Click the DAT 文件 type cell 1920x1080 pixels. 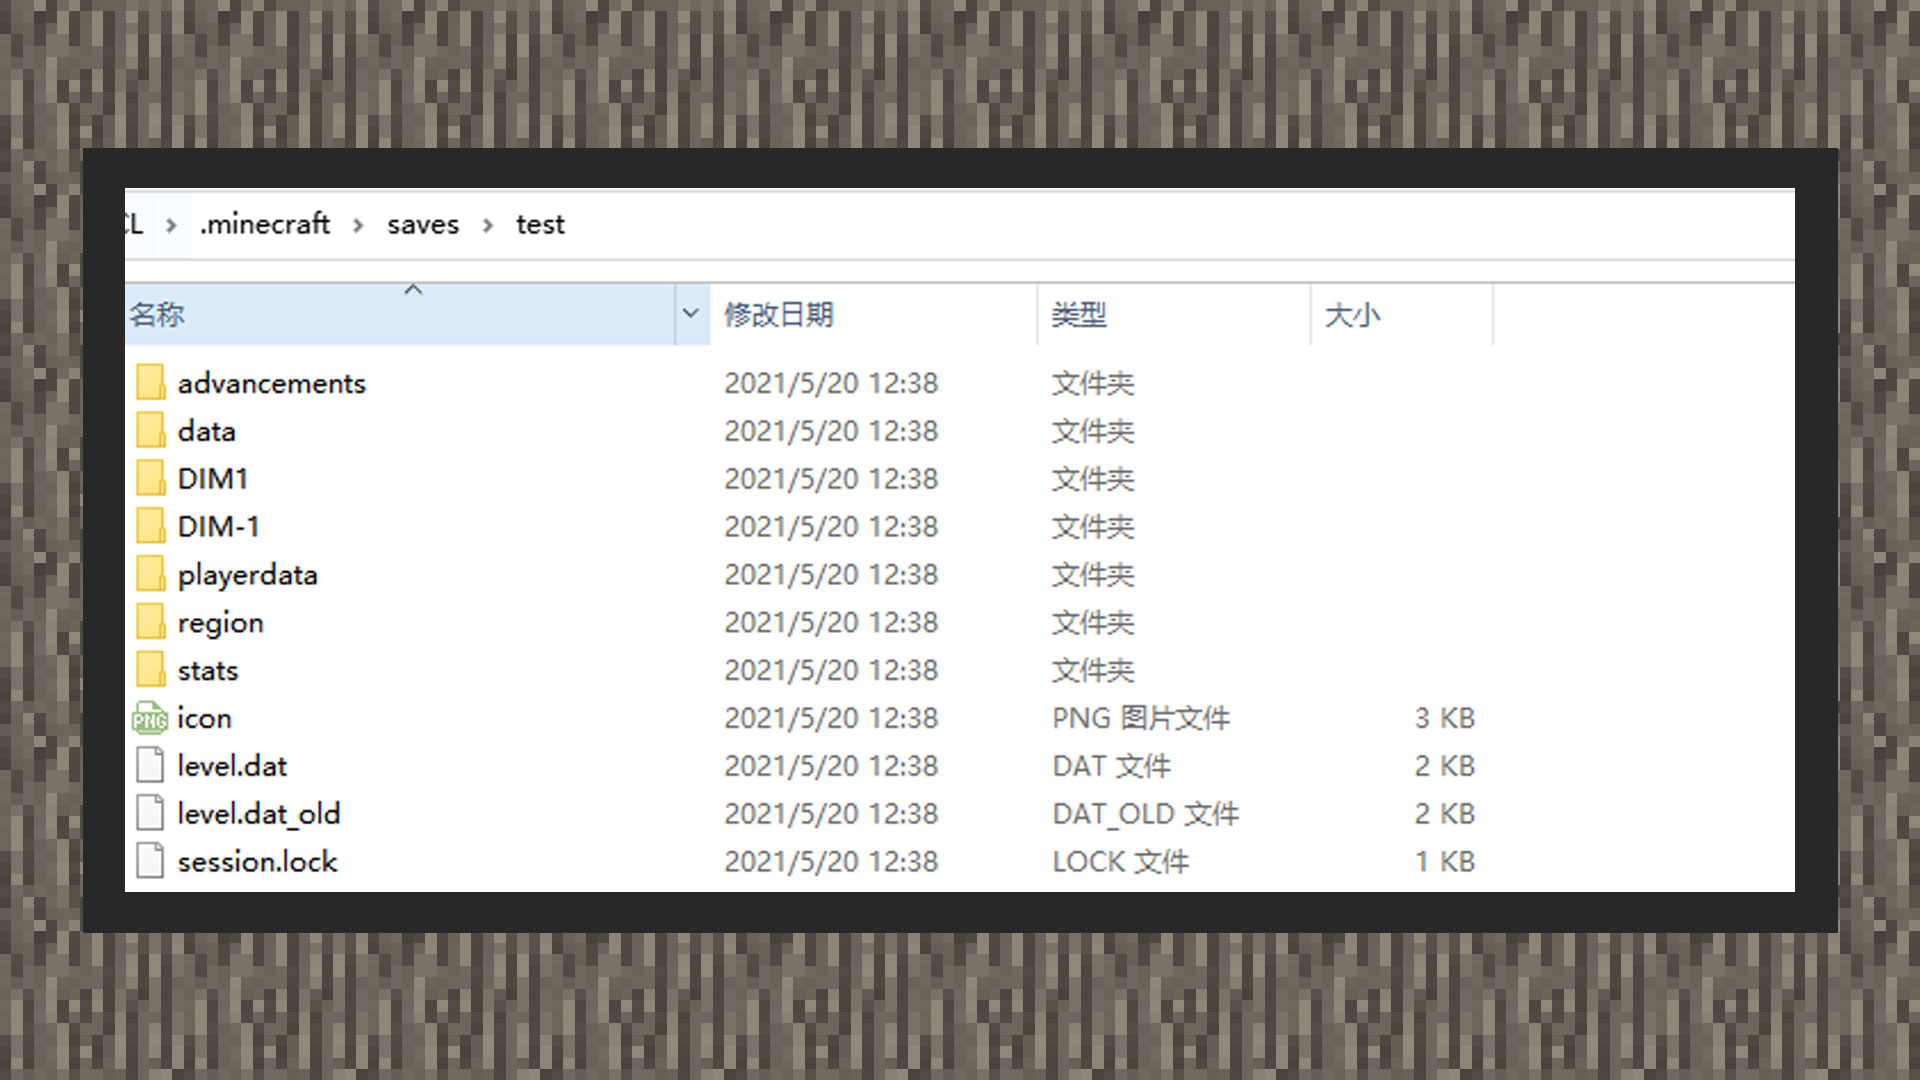[1111, 766]
